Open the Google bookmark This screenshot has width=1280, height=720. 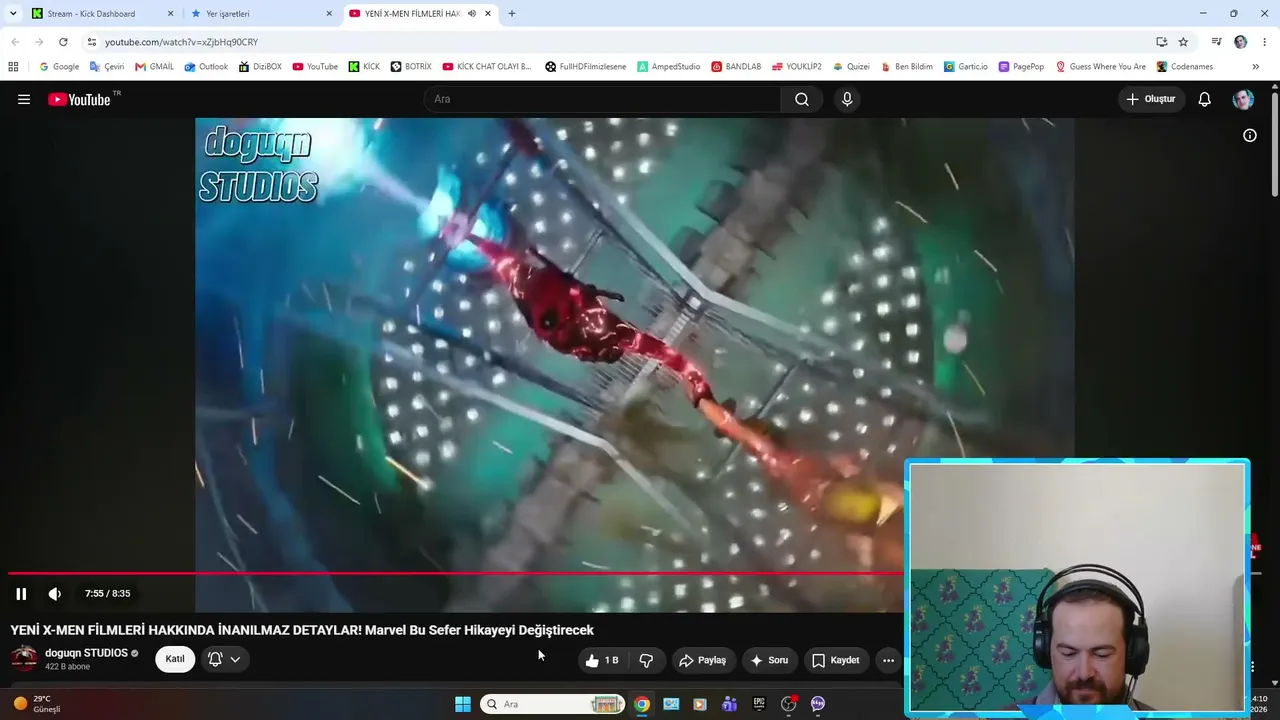point(59,67)
